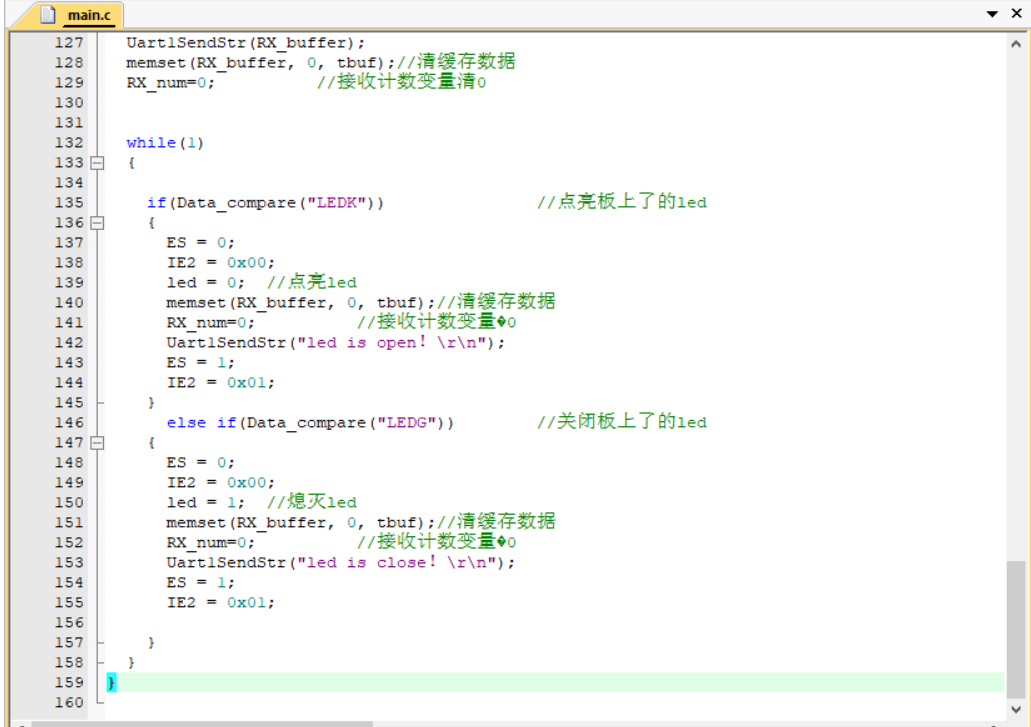This screenshot has height=727, width=1031.
Task: Close the main.c editor pane
Action: point(1016,13)
